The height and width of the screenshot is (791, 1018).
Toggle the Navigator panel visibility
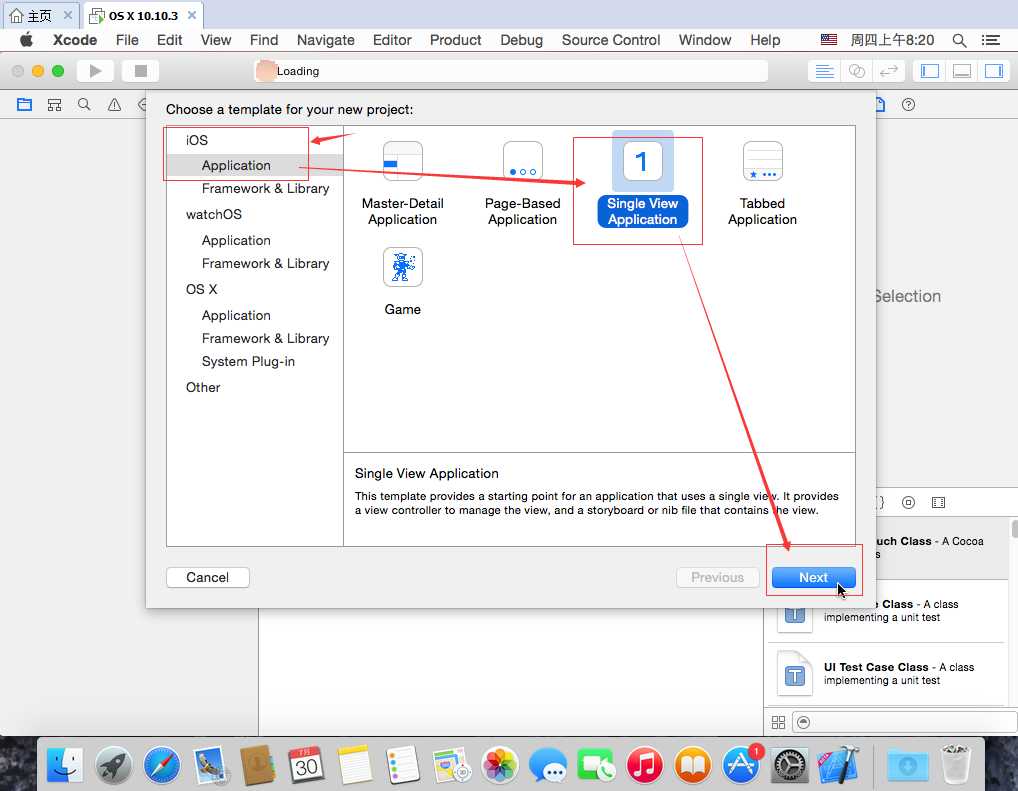(x=930, y=71)
